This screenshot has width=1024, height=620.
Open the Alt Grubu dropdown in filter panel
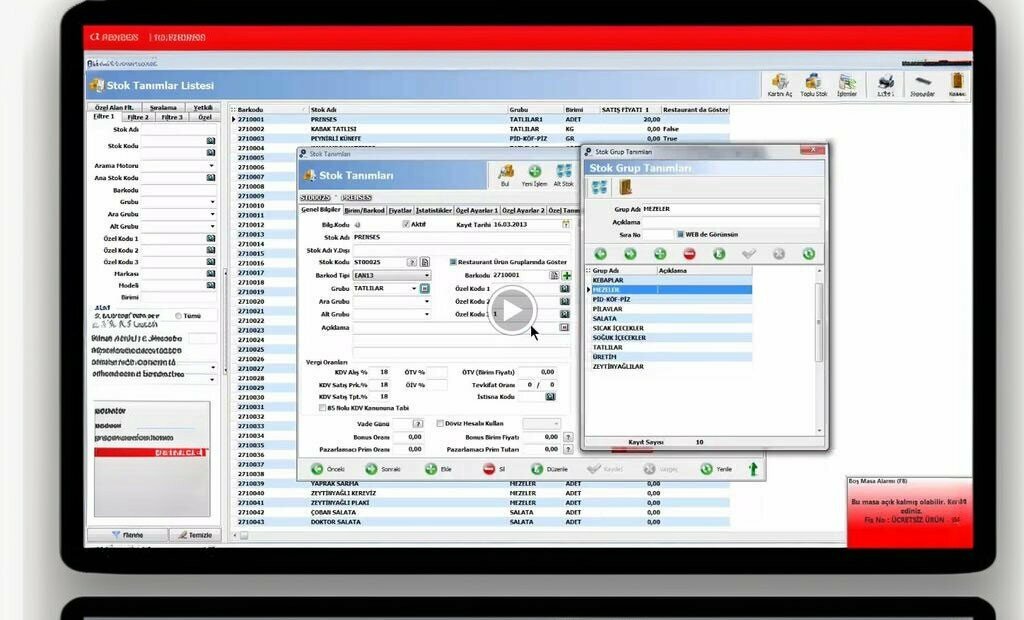pyautogui.click(x=211, y=226)
